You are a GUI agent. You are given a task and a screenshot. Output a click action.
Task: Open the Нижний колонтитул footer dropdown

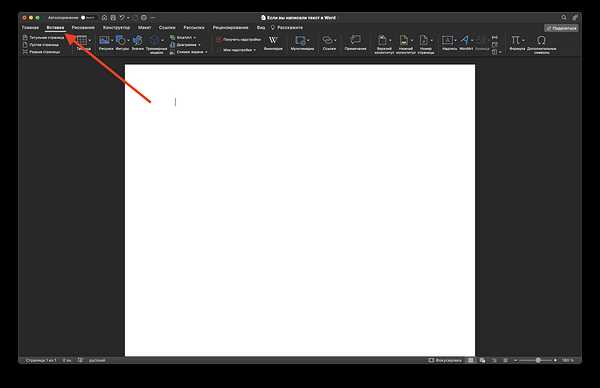pos(405,44)
